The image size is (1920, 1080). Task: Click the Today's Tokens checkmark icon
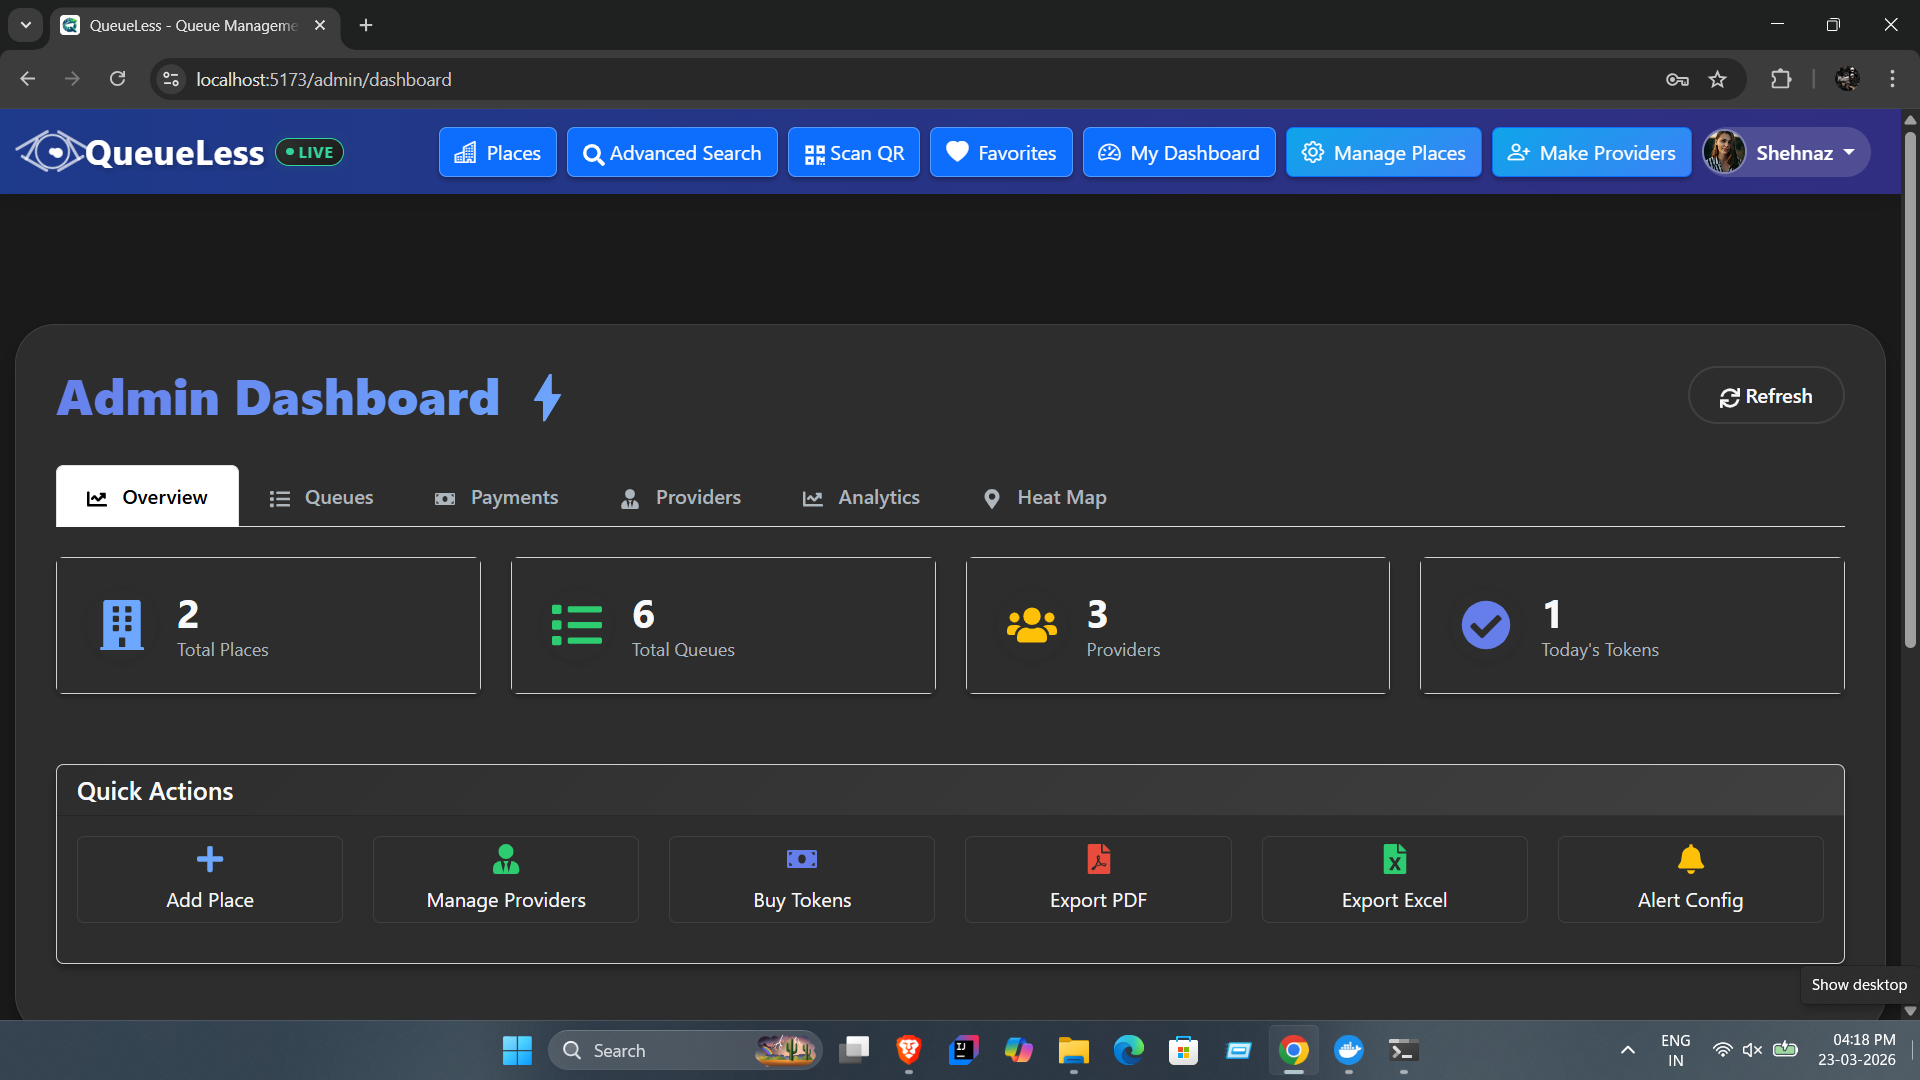point(1486,625)
